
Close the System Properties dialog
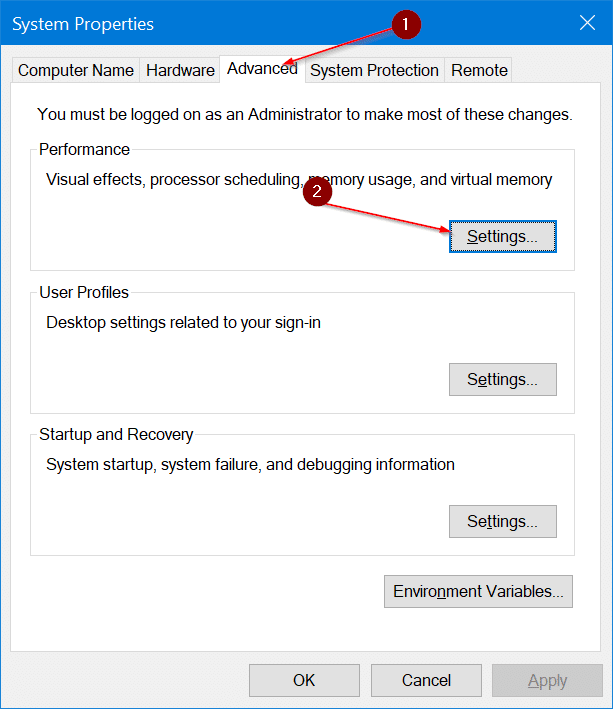tap(587, 23)
